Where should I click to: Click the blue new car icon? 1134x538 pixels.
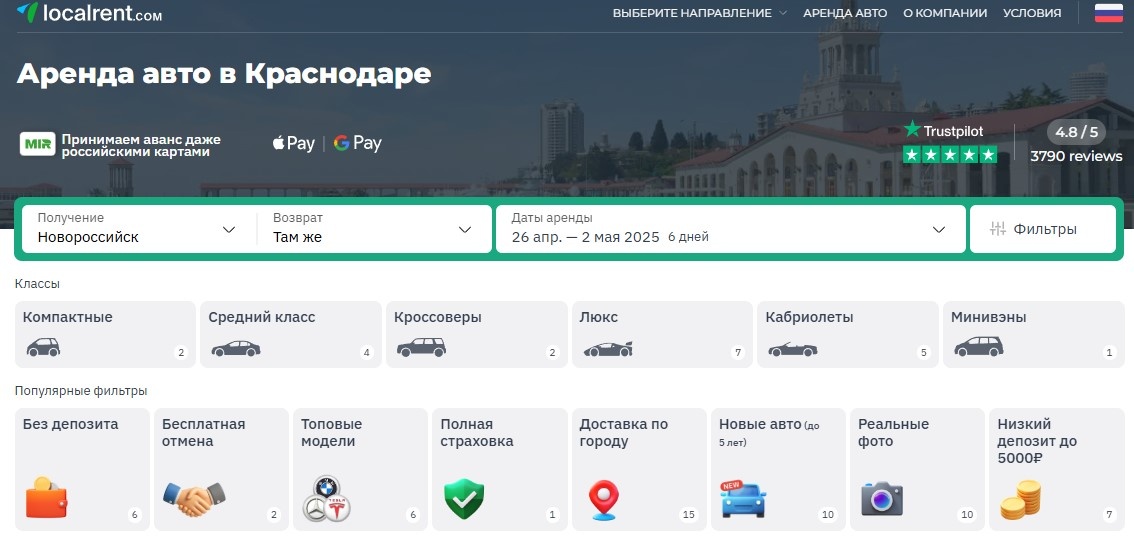[743, 499]
